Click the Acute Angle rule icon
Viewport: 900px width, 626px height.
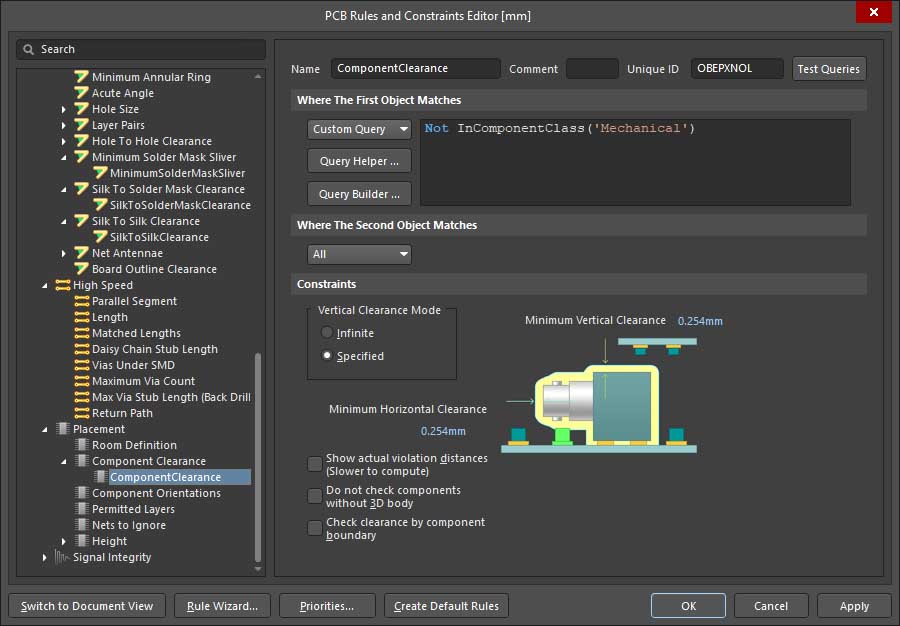(81, 93)
